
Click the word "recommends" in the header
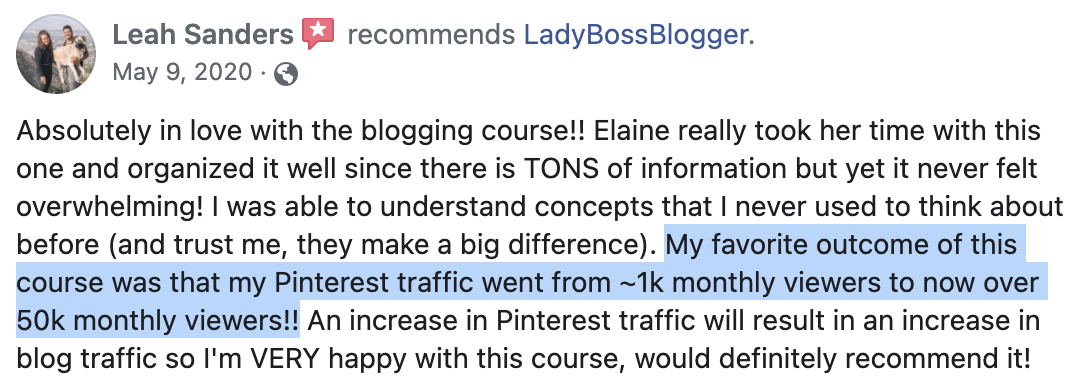pyautogui.click(x=431, y=34)
